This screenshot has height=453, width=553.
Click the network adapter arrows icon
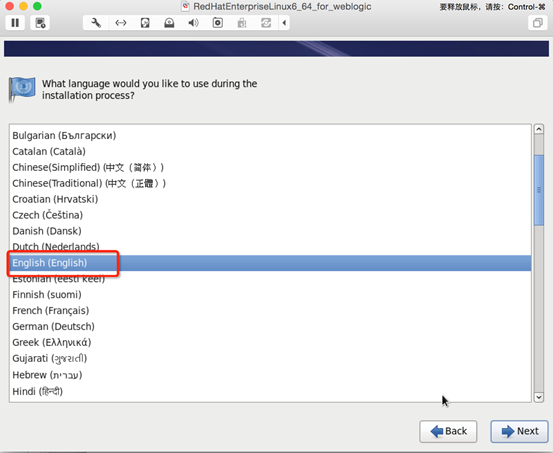click(121, 23)
